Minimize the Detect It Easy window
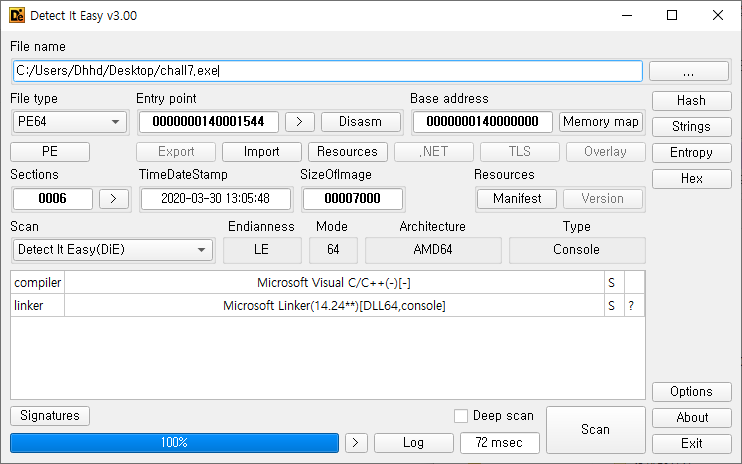 pos(627,16)
